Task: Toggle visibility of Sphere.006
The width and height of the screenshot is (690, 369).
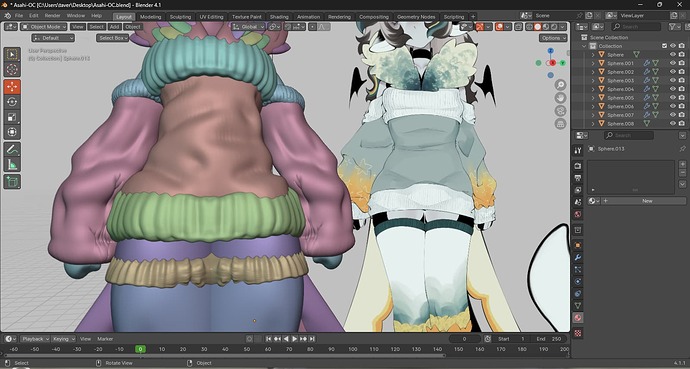Action: click(672, 106)
